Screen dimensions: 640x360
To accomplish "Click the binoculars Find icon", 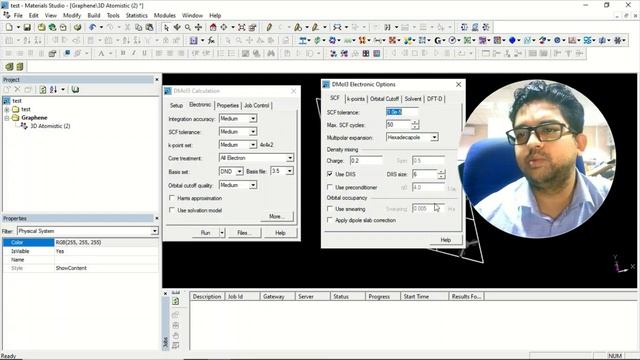I will tap(271, 53).
